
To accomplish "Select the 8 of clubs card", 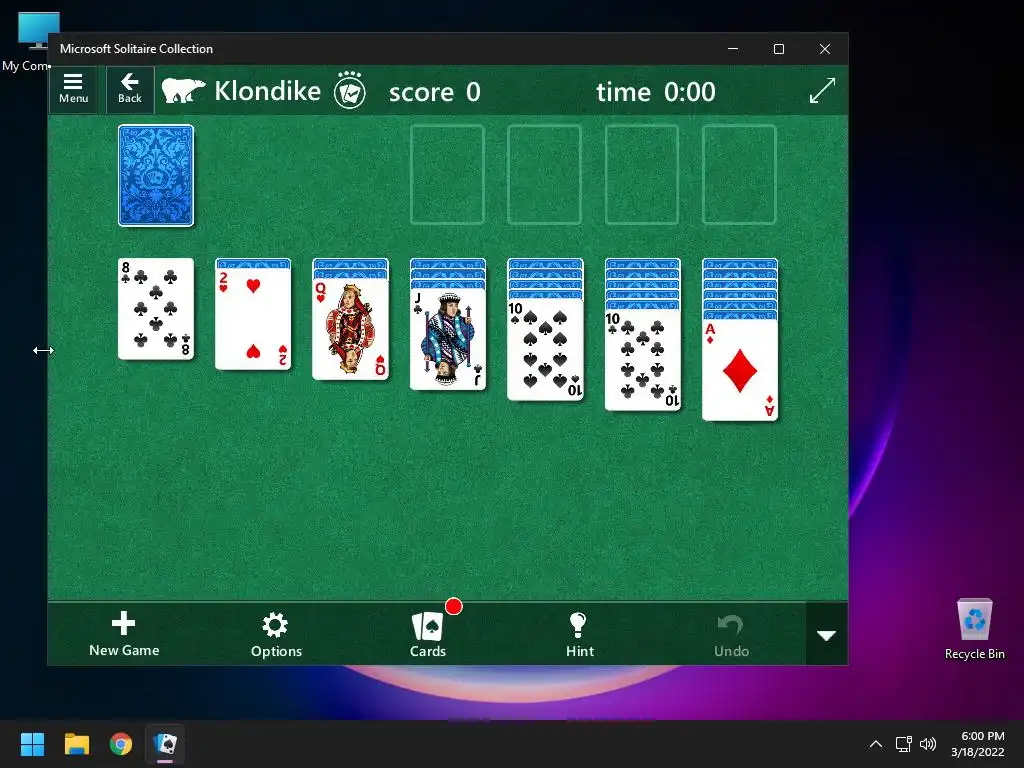I will (x=156, y=309).
